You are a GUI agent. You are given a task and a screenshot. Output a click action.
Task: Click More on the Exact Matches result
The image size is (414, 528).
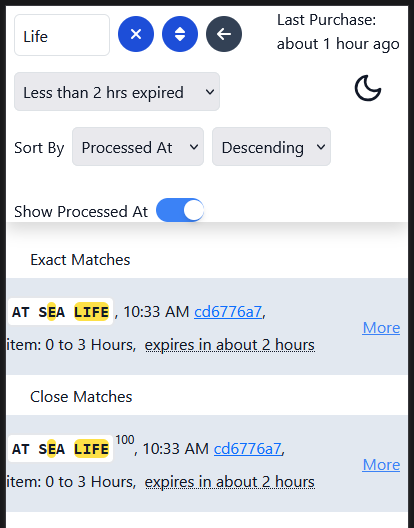pos(381,328)
